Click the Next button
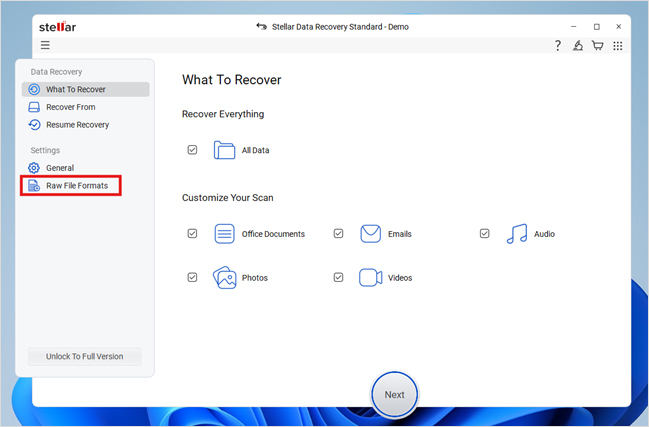The height and width of the screenshot is (427, 649). (394, 395)
